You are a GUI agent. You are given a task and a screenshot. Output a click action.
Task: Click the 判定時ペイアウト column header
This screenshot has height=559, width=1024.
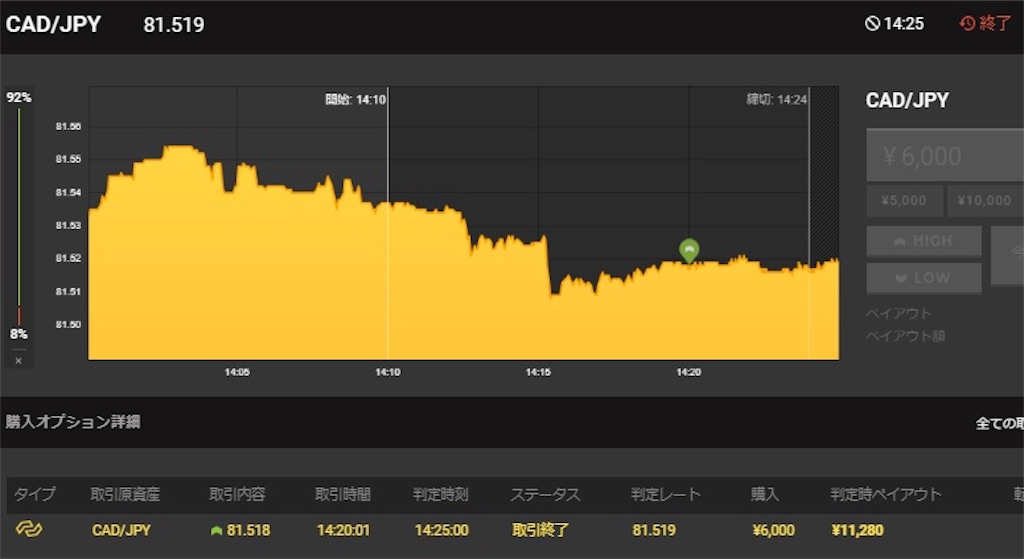(886, 494)
